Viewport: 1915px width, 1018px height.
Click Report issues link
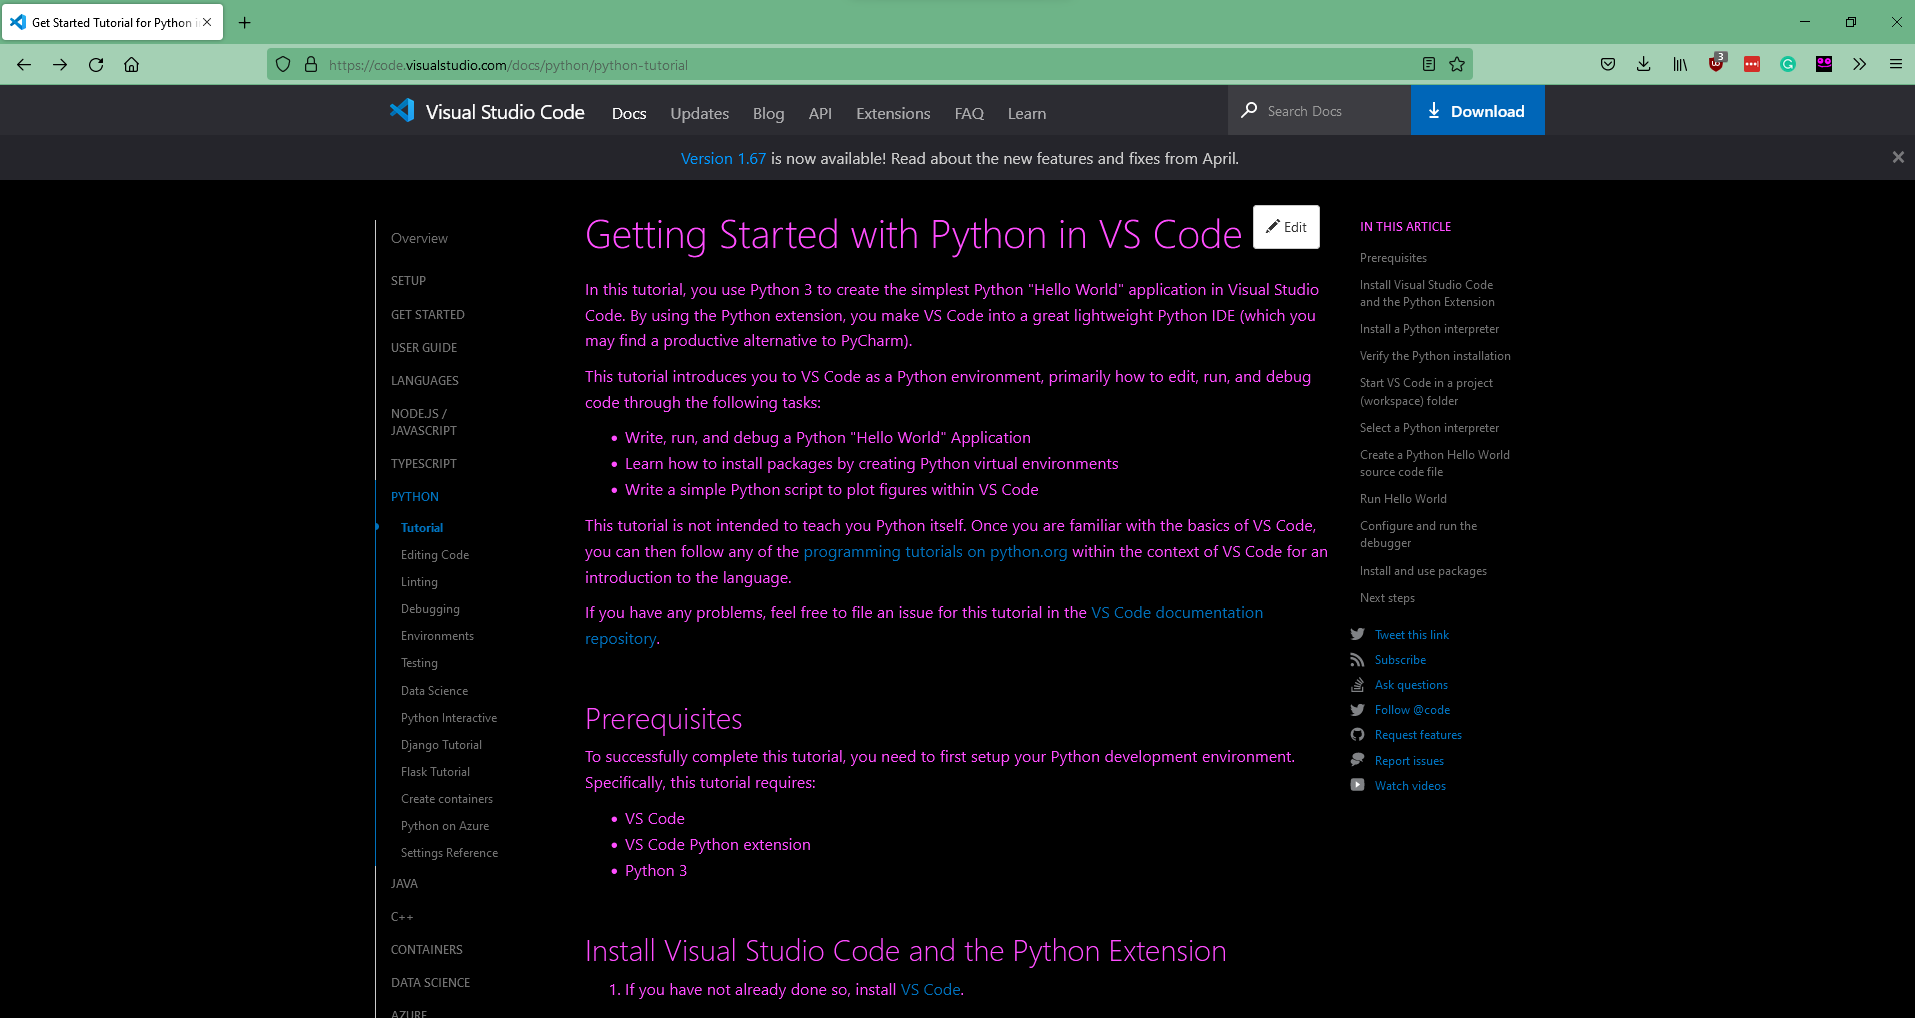(x=1409, y=760)
